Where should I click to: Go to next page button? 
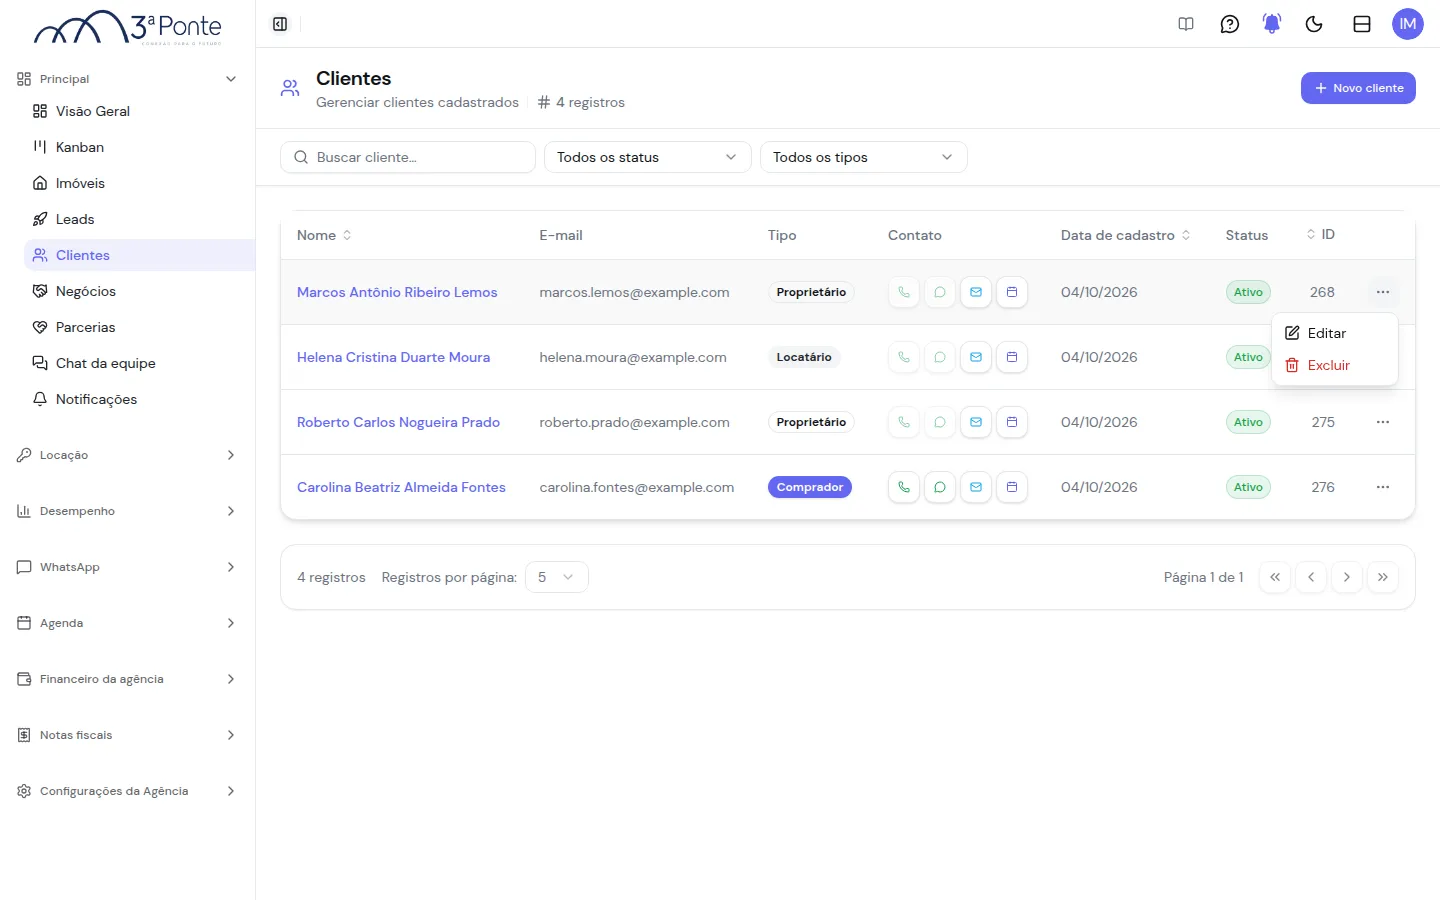1347,577
